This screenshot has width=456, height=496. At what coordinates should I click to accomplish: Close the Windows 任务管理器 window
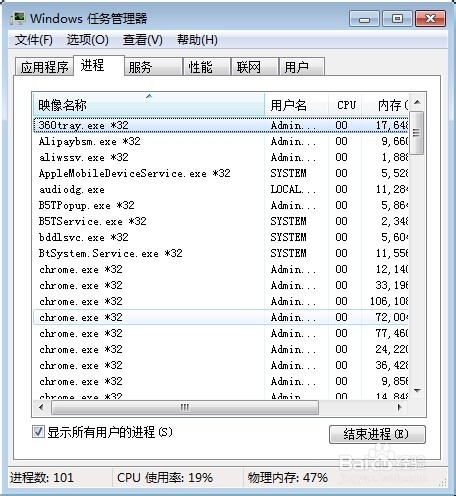coord(430,19)
